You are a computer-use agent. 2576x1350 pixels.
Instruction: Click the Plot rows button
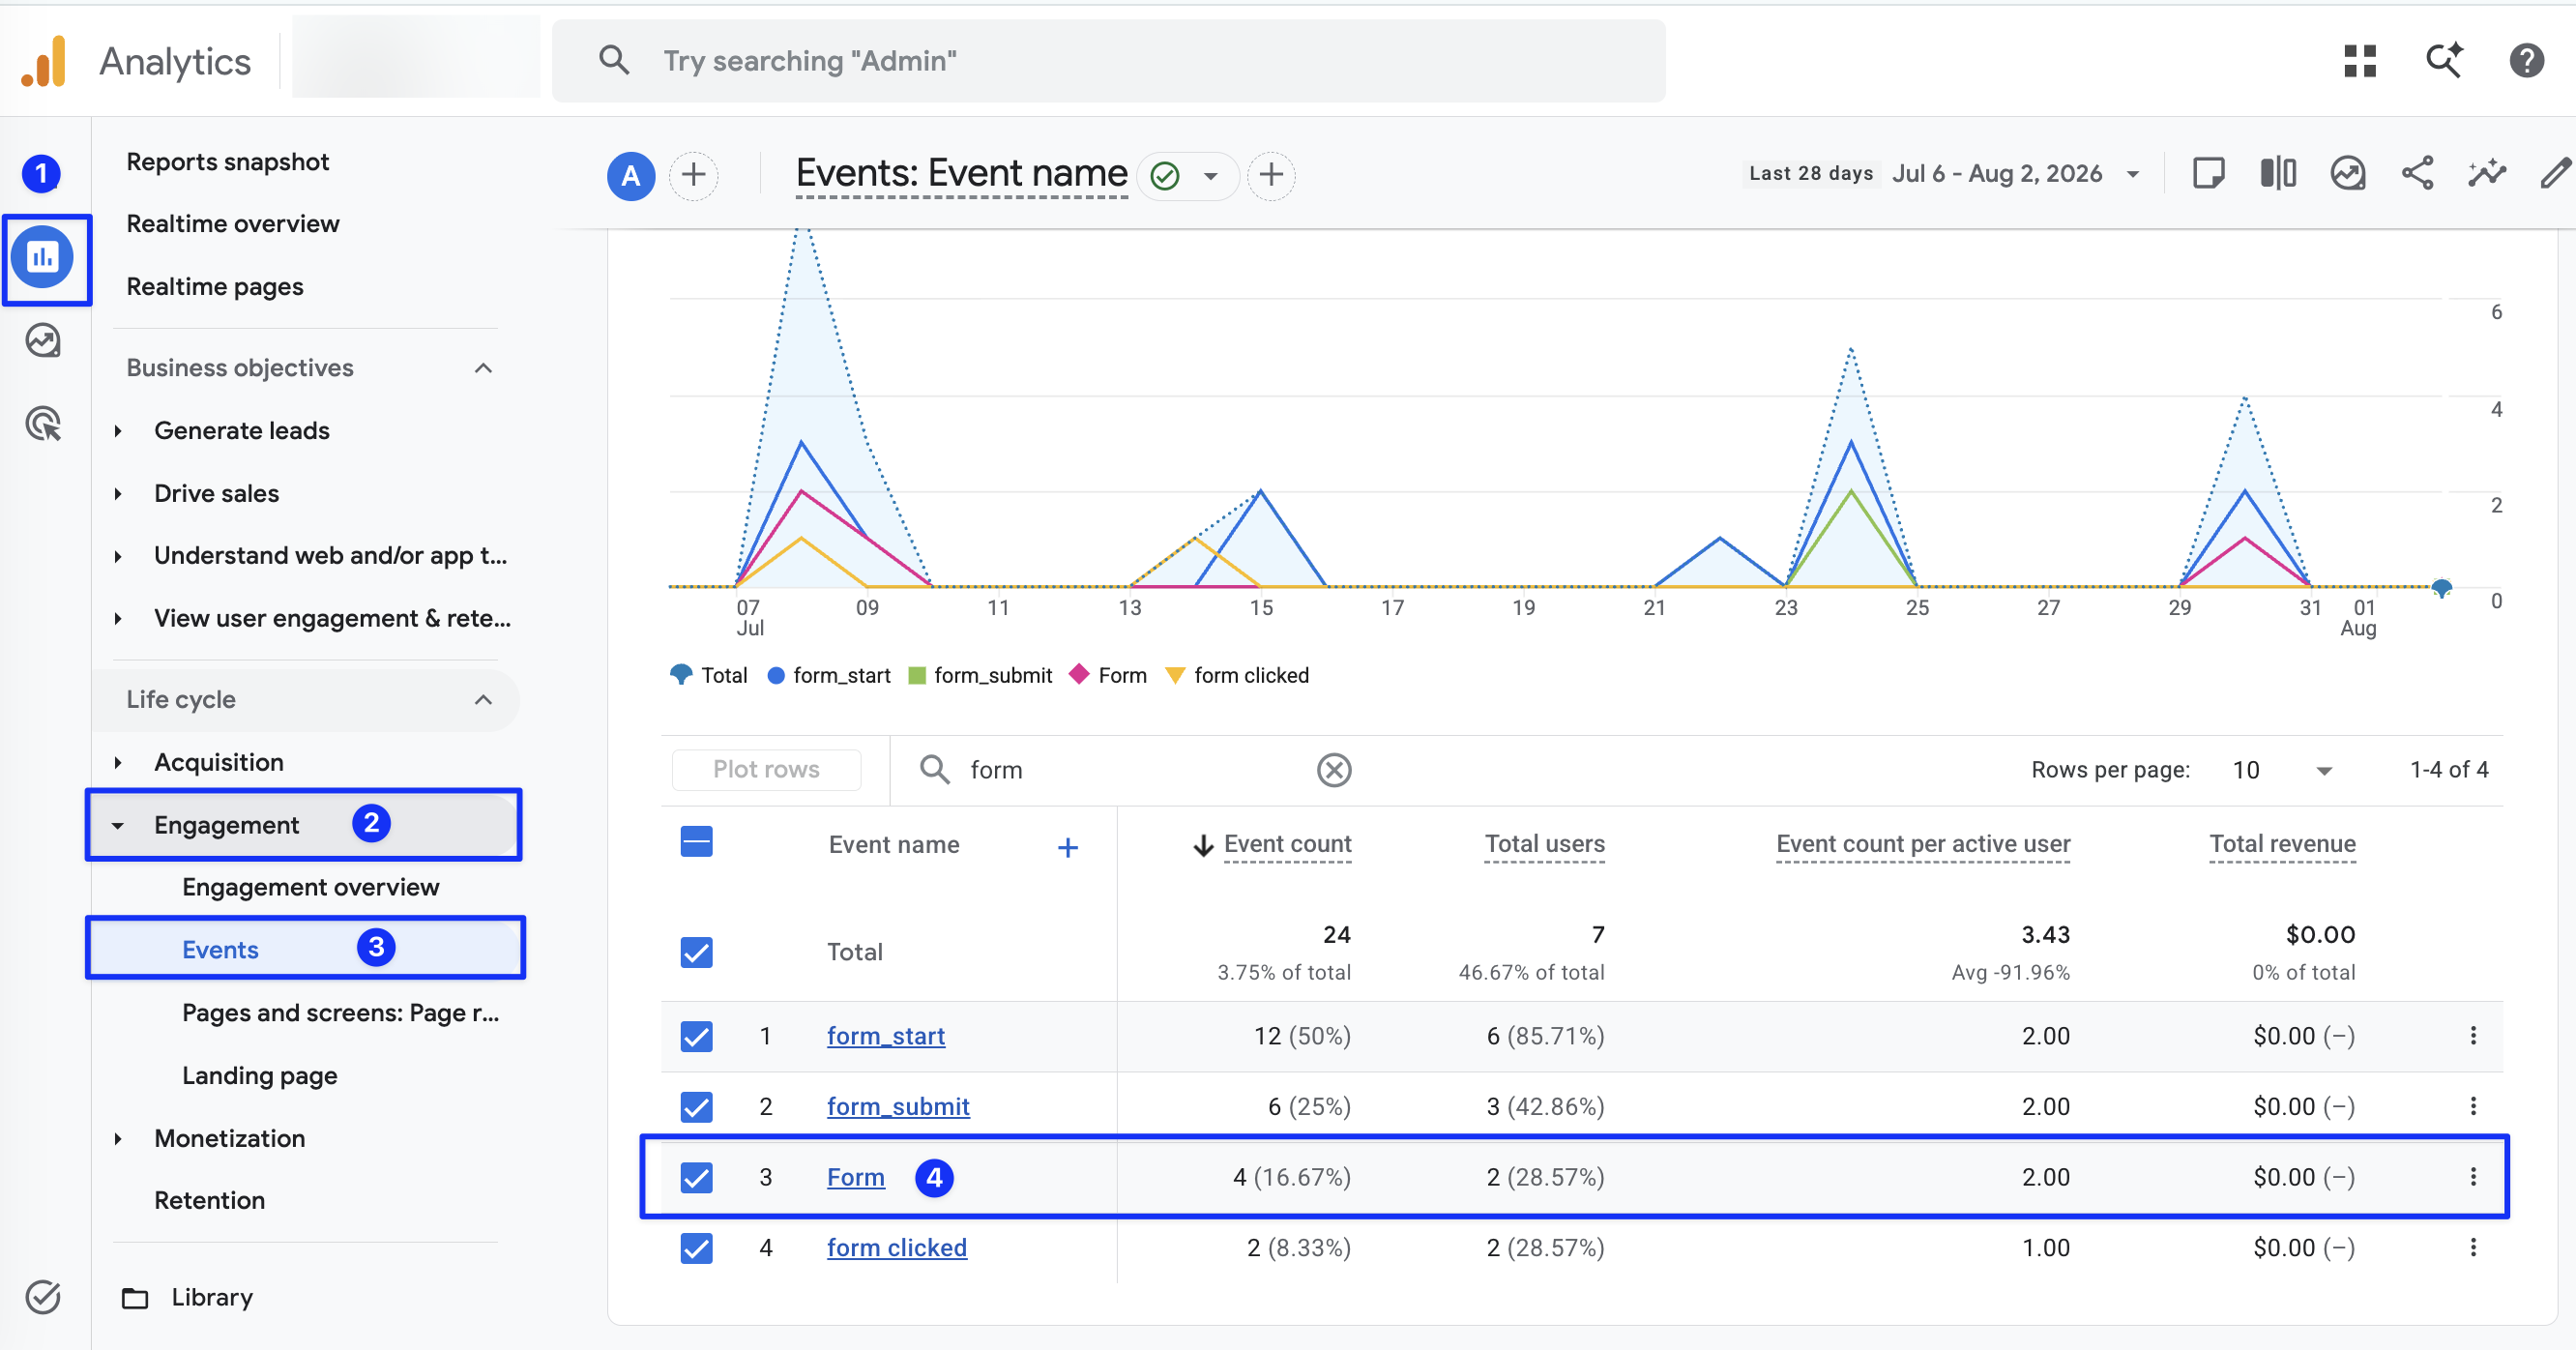(x=766, y=769)
